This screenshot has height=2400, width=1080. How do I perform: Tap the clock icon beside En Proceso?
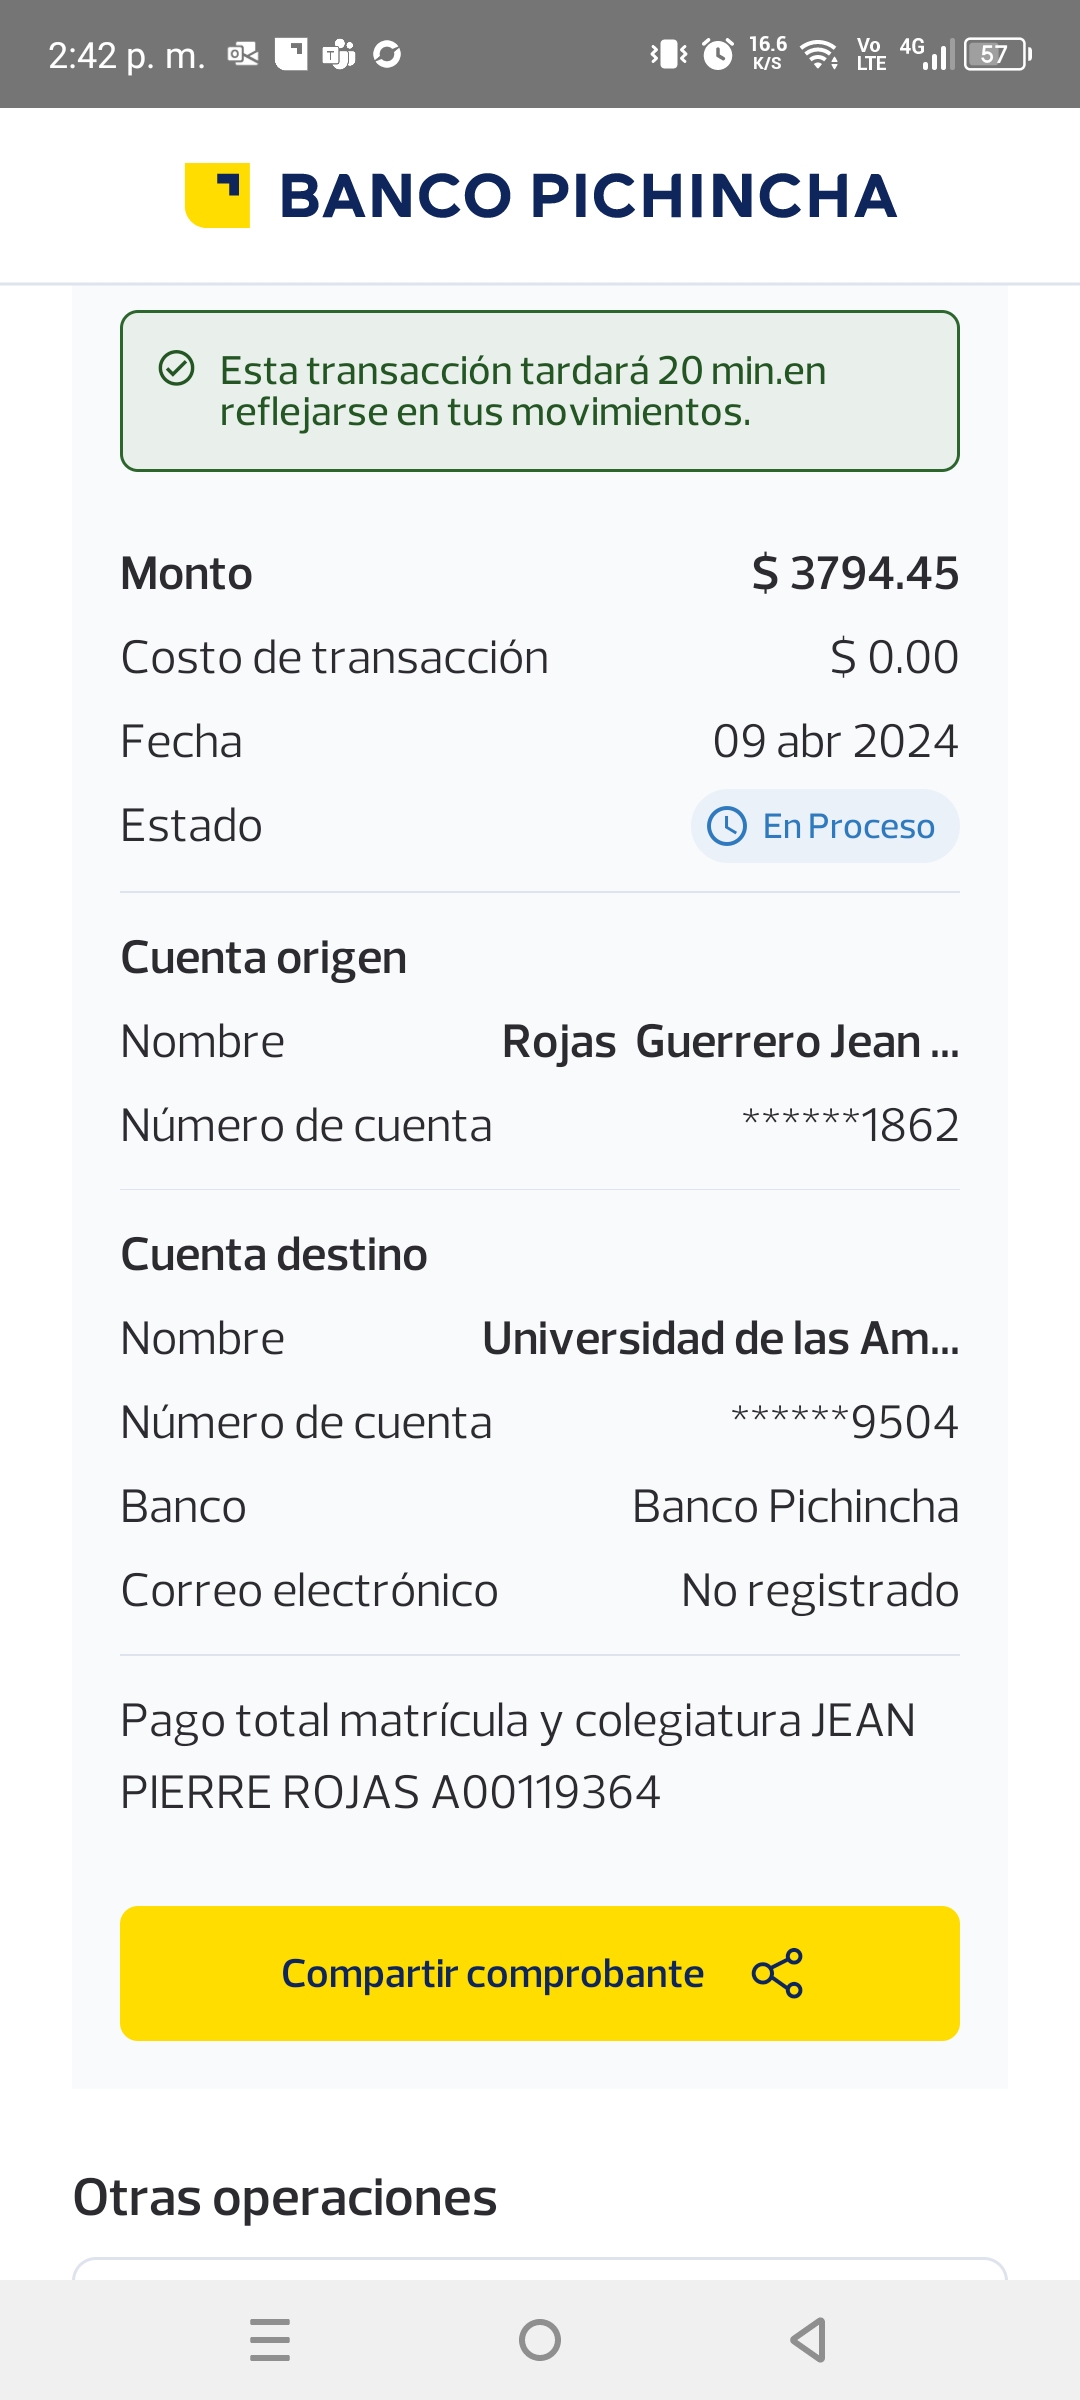727,826
